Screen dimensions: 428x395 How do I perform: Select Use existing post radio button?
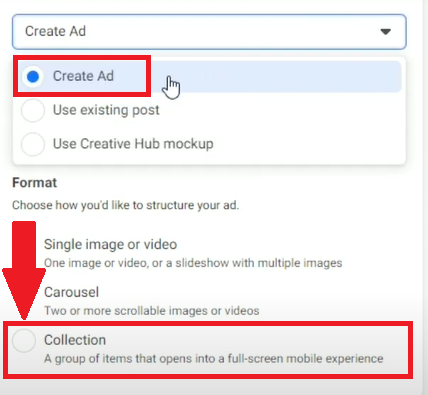33,110
